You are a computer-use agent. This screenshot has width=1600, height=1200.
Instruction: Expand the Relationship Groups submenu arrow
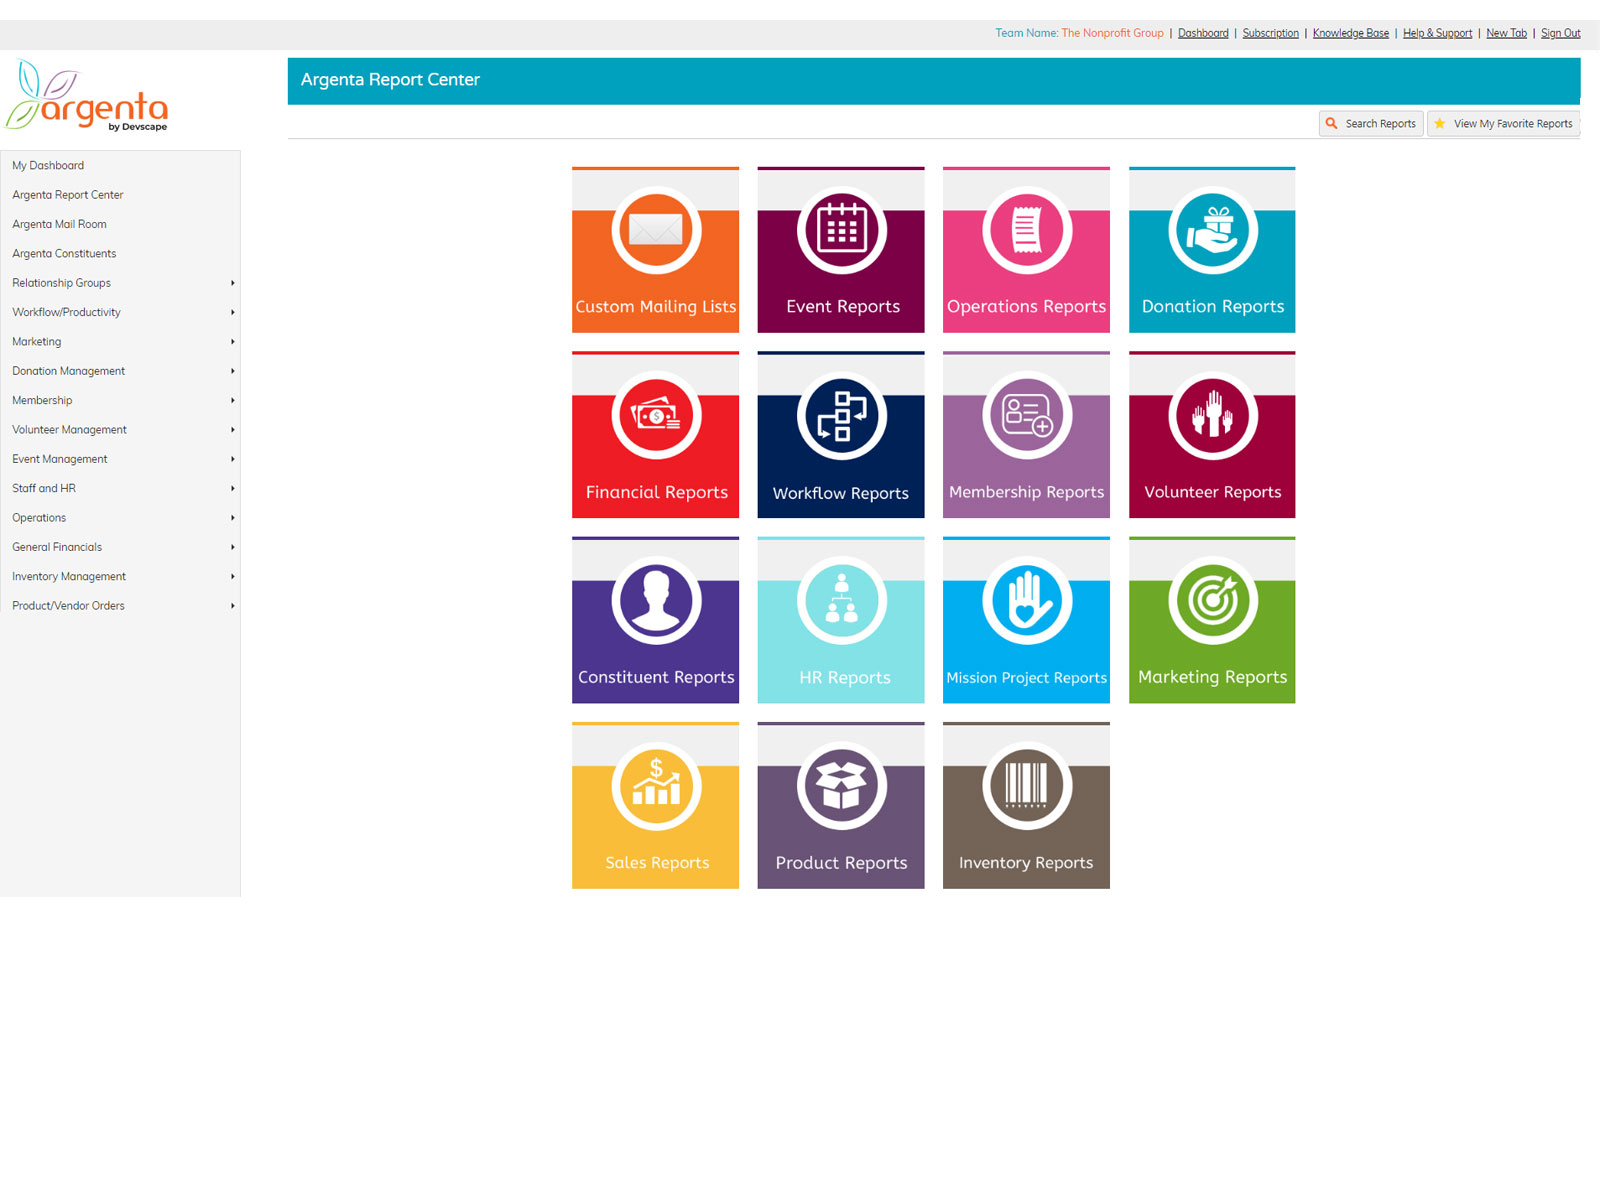click(x=233, y=283)
